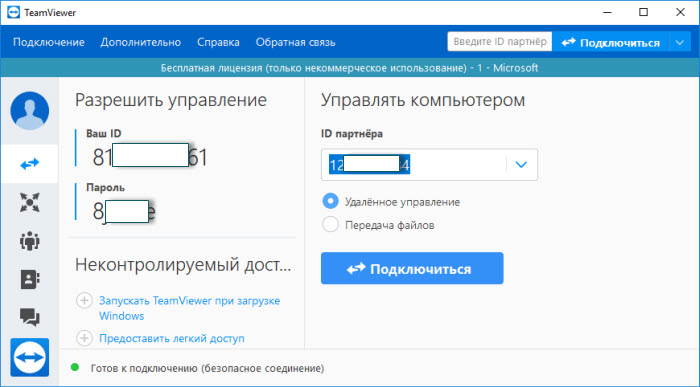Click Готов к подключению status text
700x387 pixels.
pos(208,368)
